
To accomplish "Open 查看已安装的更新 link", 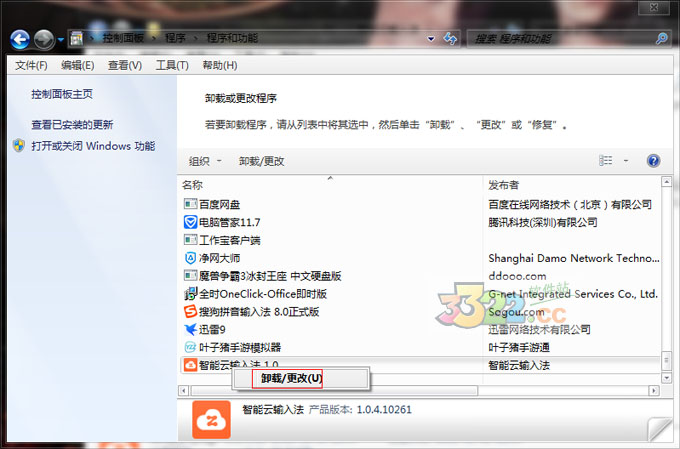I will pos(72,125).
